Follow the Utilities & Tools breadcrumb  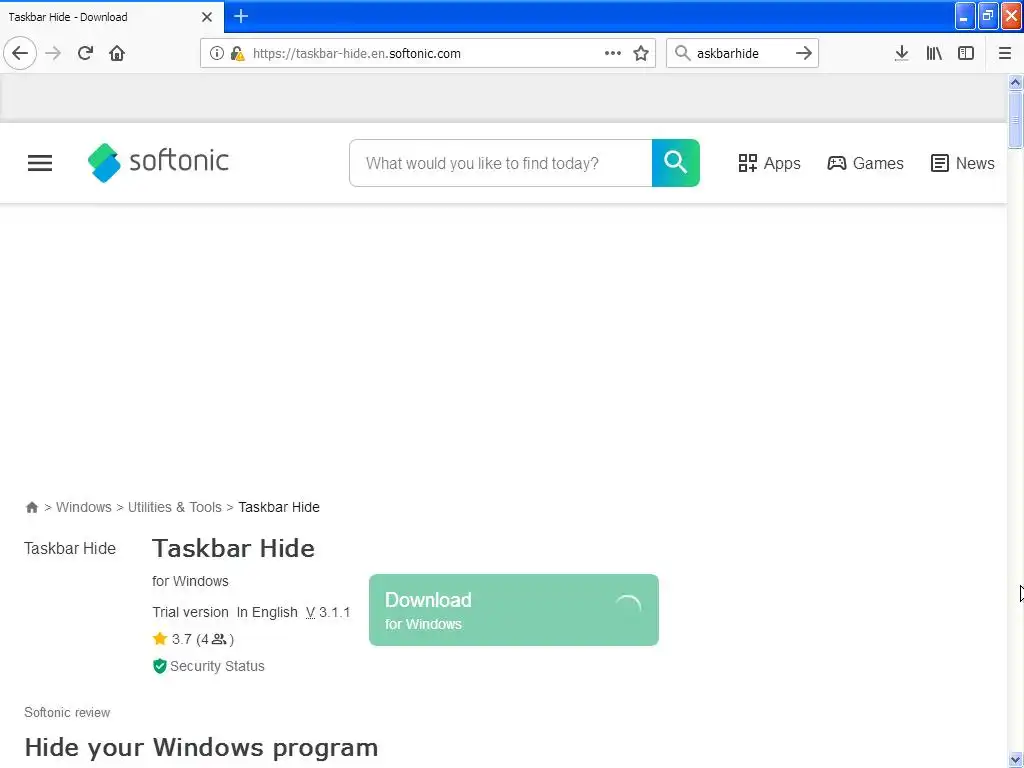coord(174,507)
